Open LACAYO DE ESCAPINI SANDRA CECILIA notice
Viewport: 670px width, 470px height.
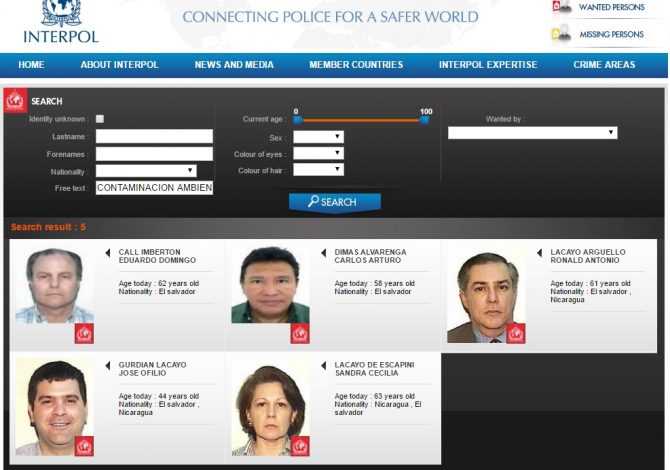374,369
